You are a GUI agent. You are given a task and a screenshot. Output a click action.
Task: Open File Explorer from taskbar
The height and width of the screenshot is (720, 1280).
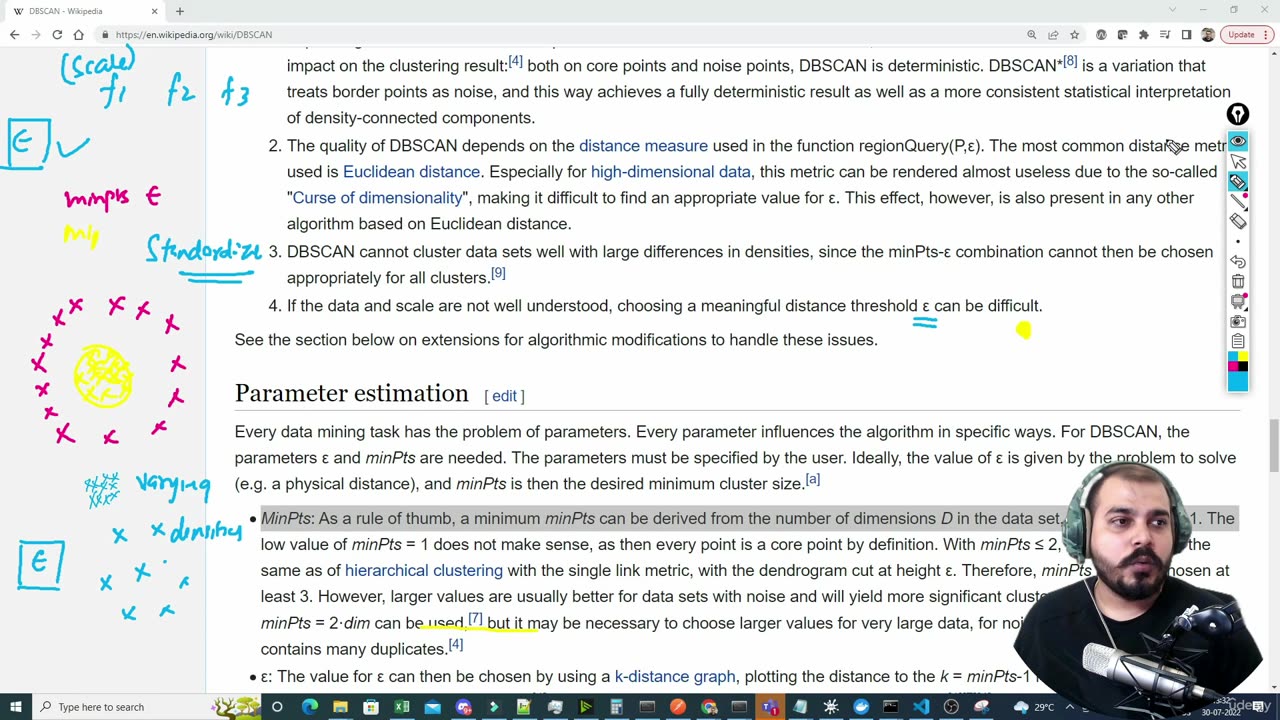[x=340, y=707]
